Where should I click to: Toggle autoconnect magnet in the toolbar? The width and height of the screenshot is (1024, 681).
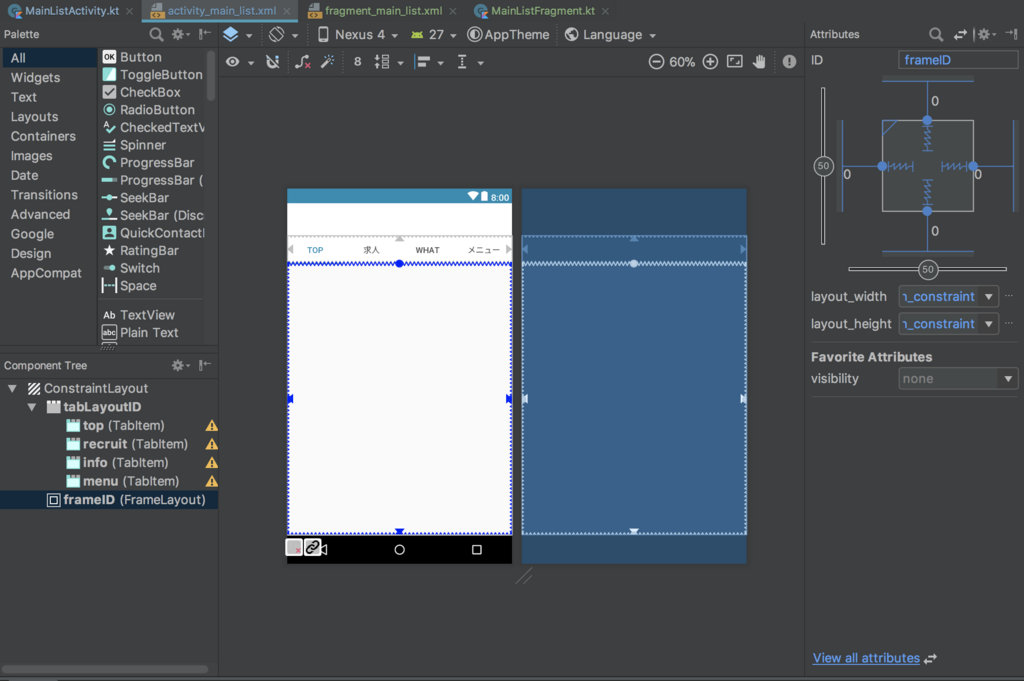[x=273, y=62]
